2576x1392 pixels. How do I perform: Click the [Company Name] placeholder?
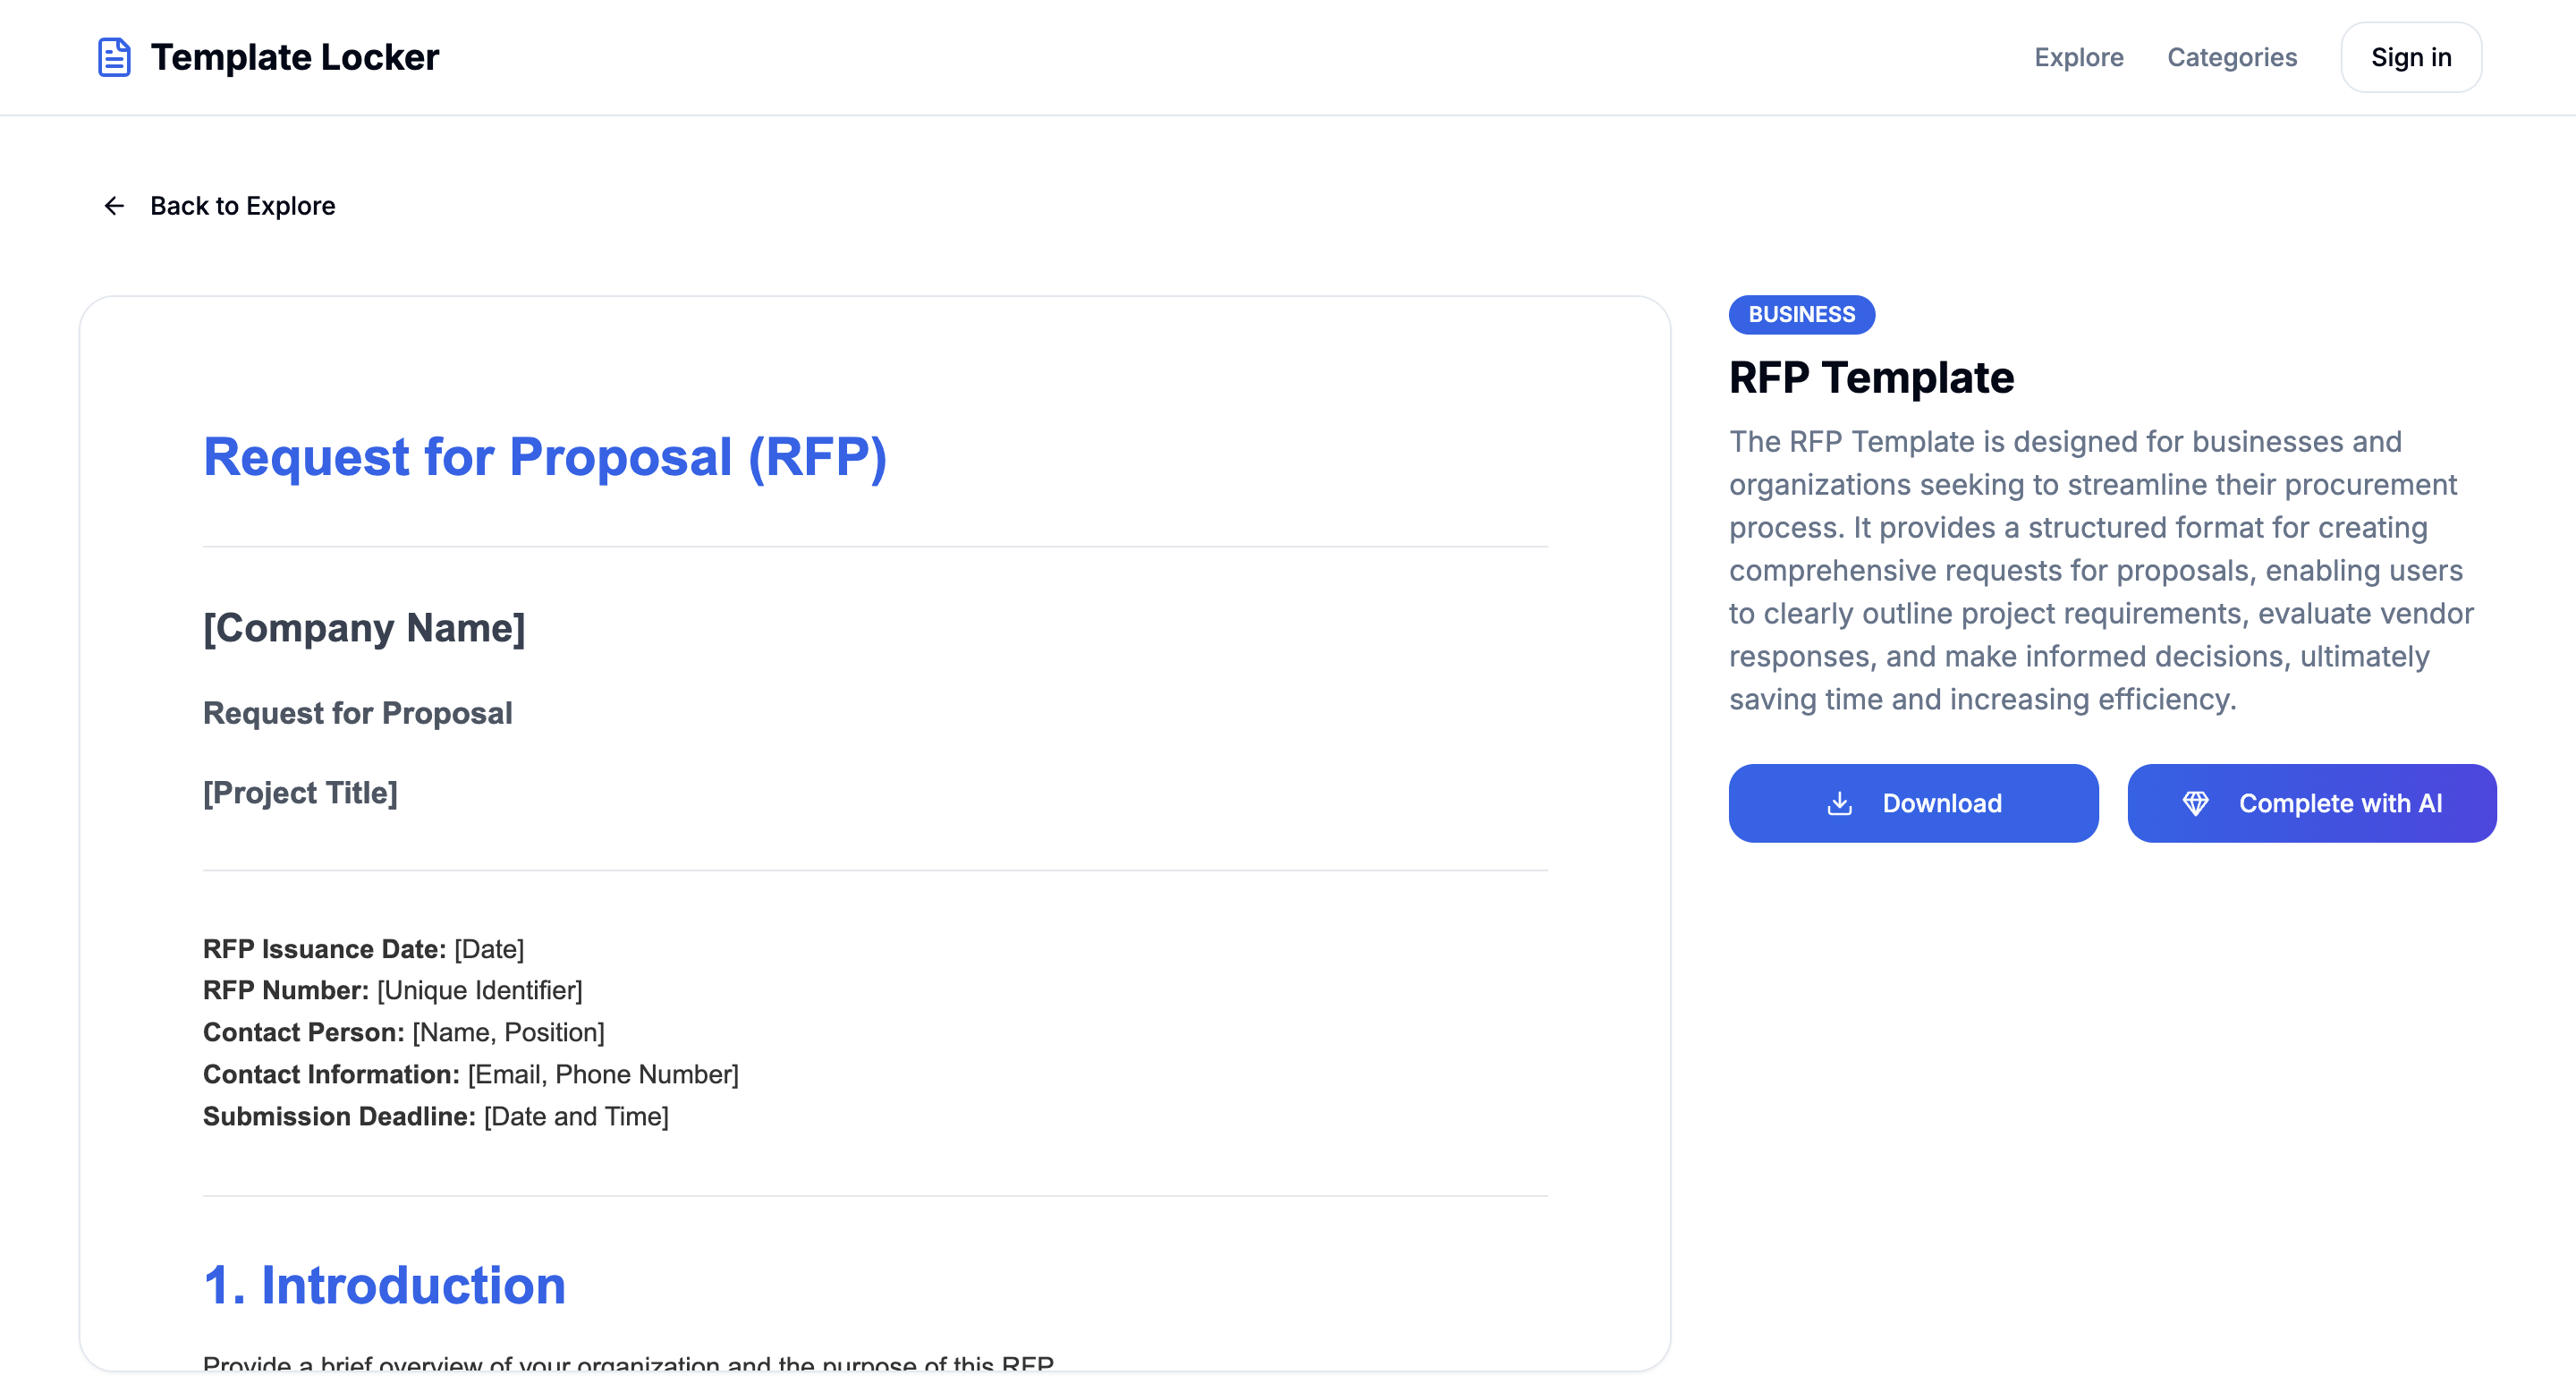click(x=364, y=628)
